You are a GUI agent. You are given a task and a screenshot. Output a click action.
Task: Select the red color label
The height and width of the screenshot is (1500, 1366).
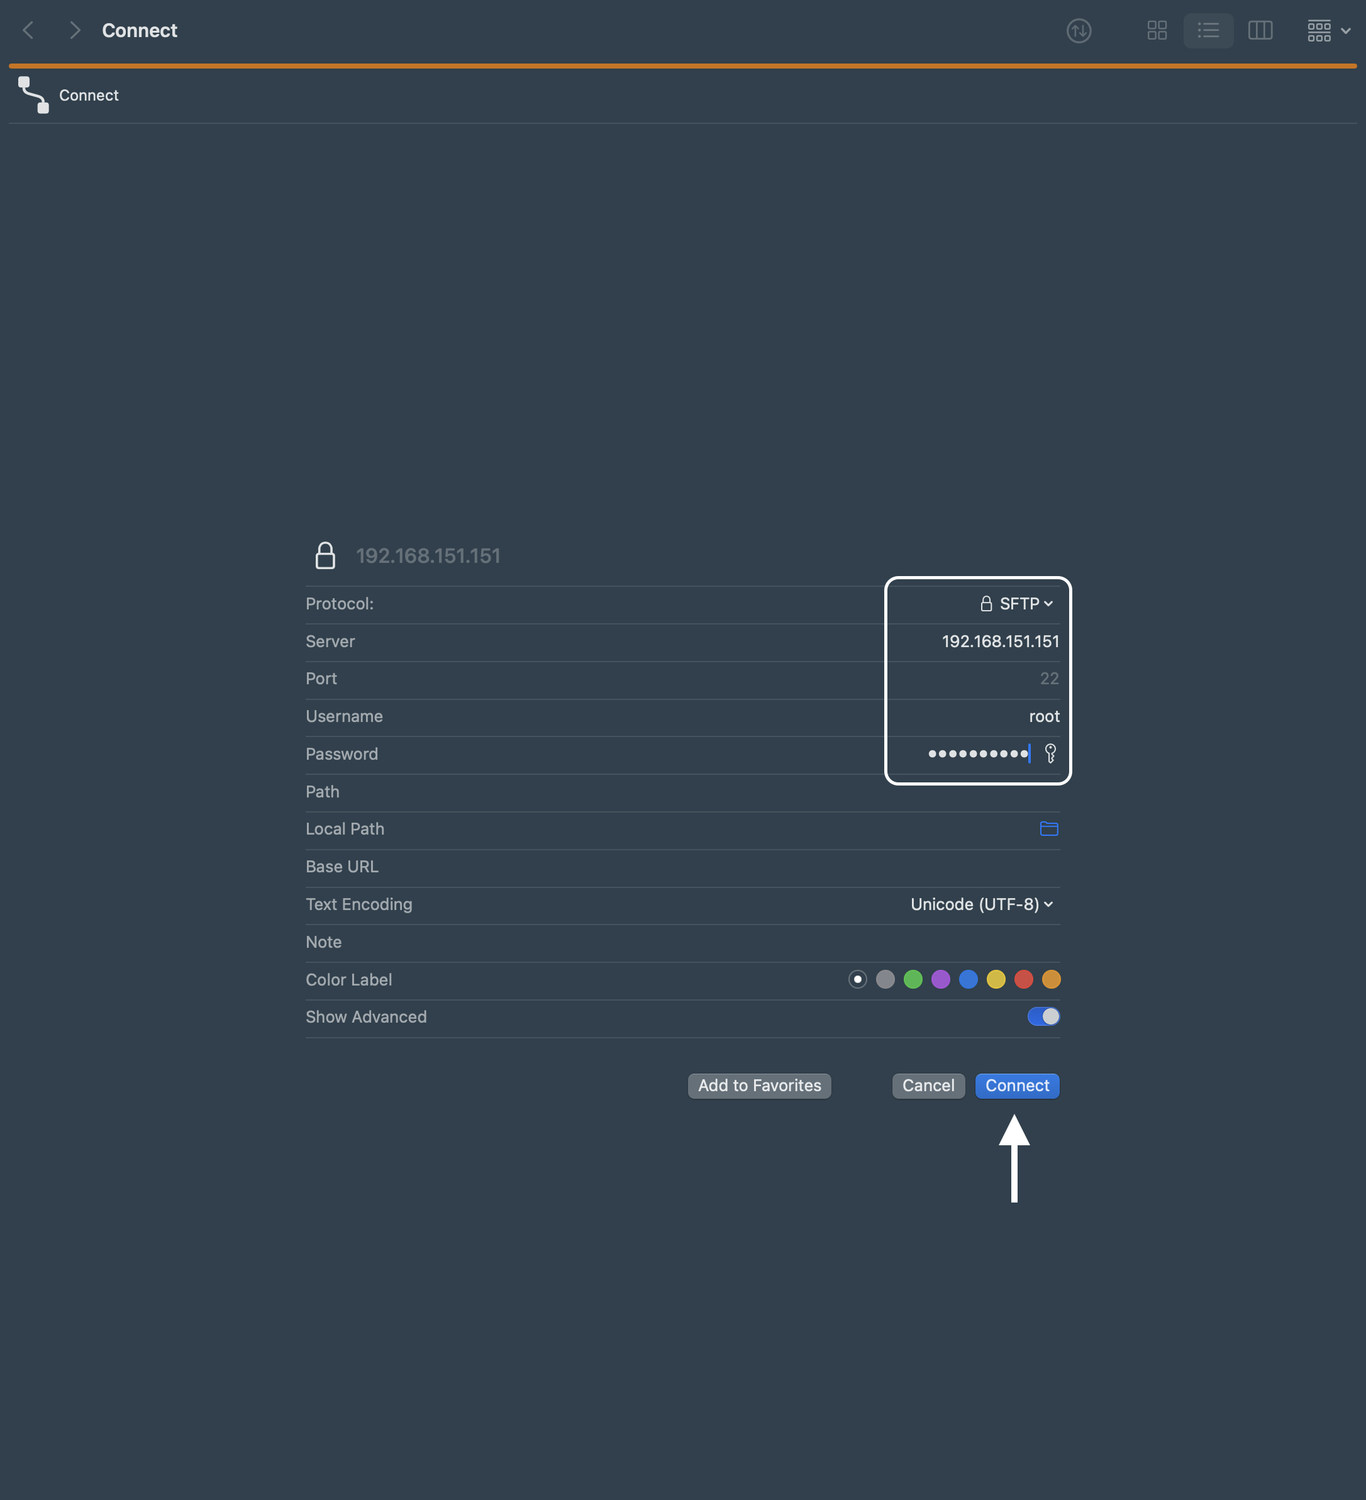click(x=1023, y=980)
